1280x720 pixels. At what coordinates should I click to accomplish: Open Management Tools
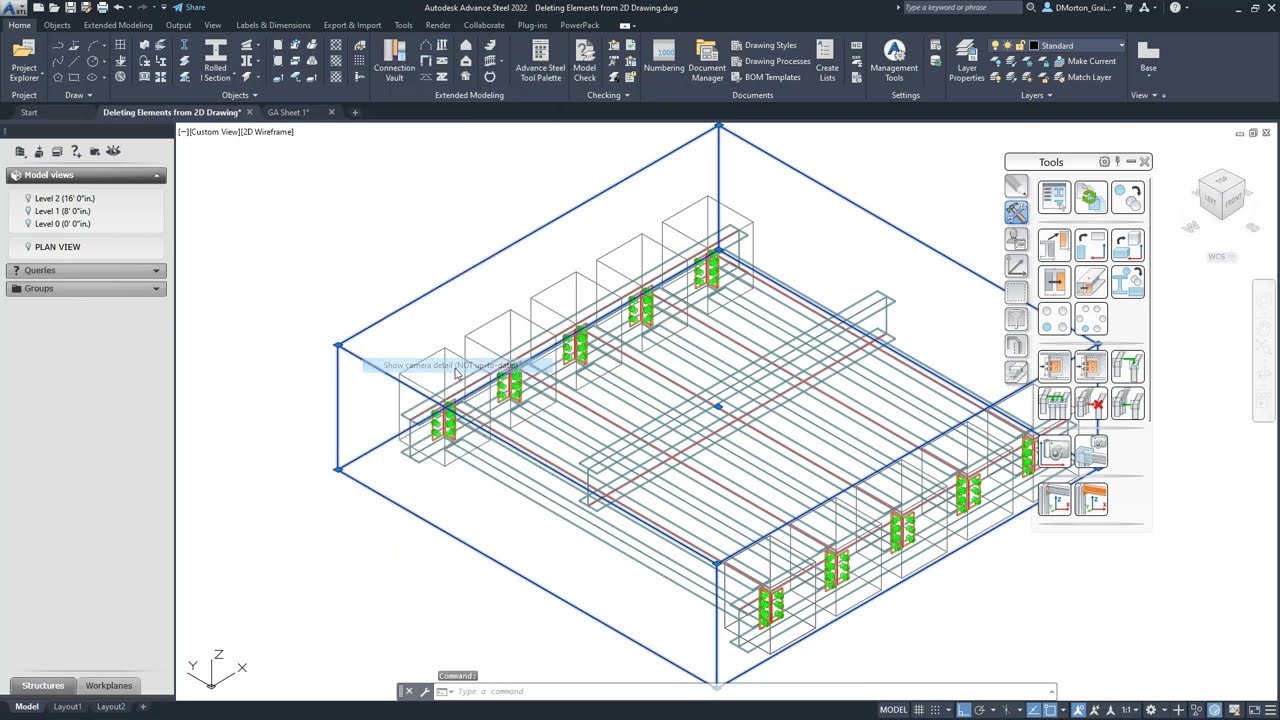[x=894, y=61]
